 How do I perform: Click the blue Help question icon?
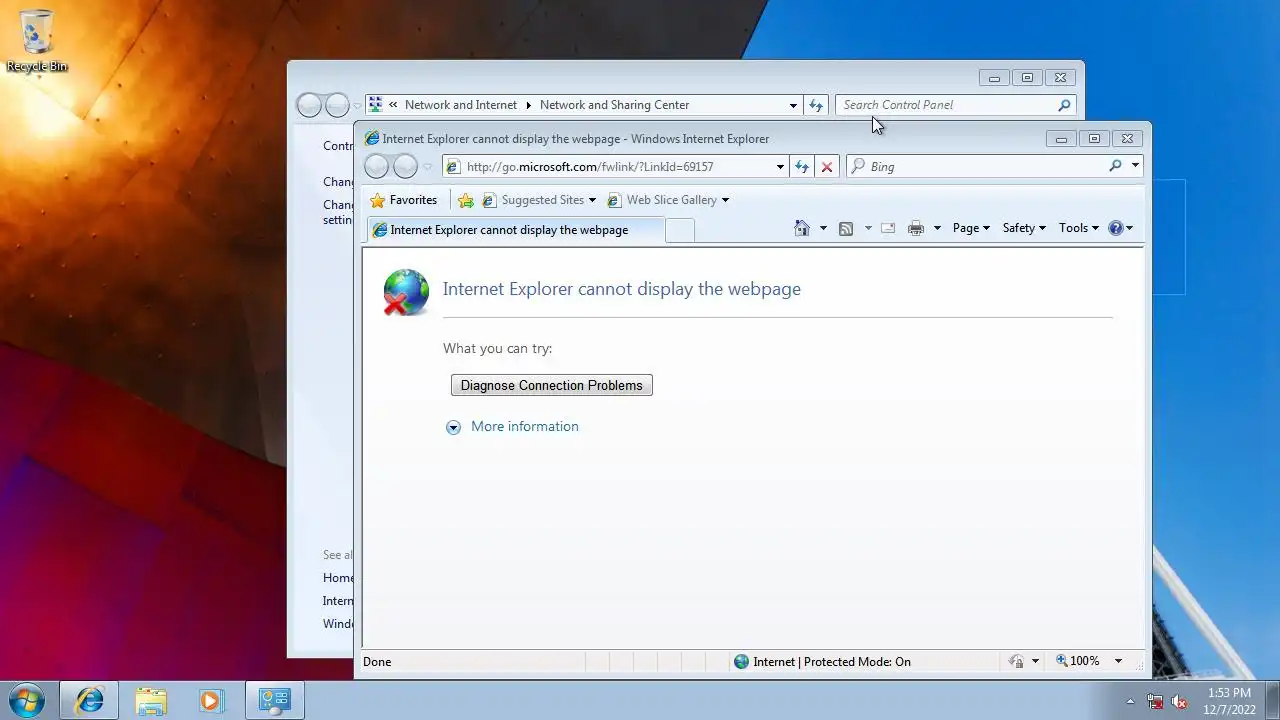click(1116, 228)
